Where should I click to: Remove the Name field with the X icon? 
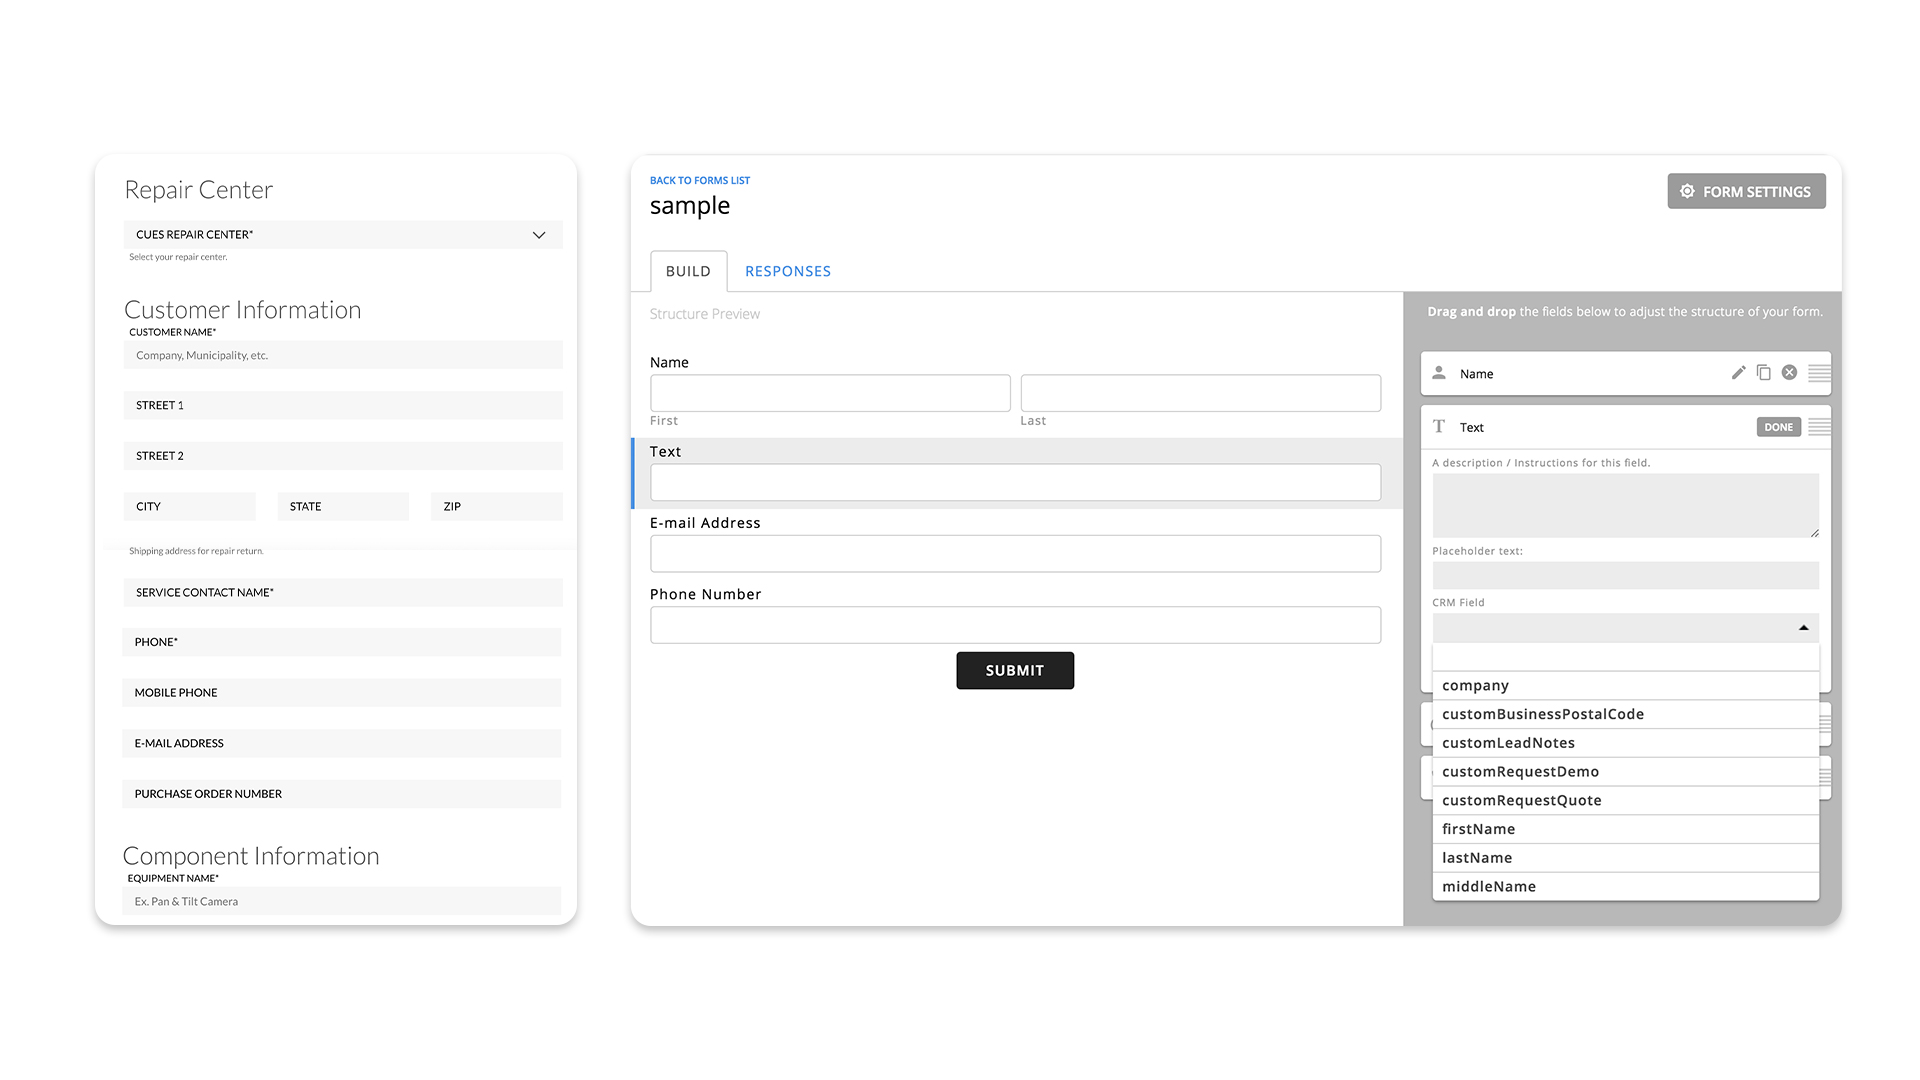click(x=1789, y=373)
